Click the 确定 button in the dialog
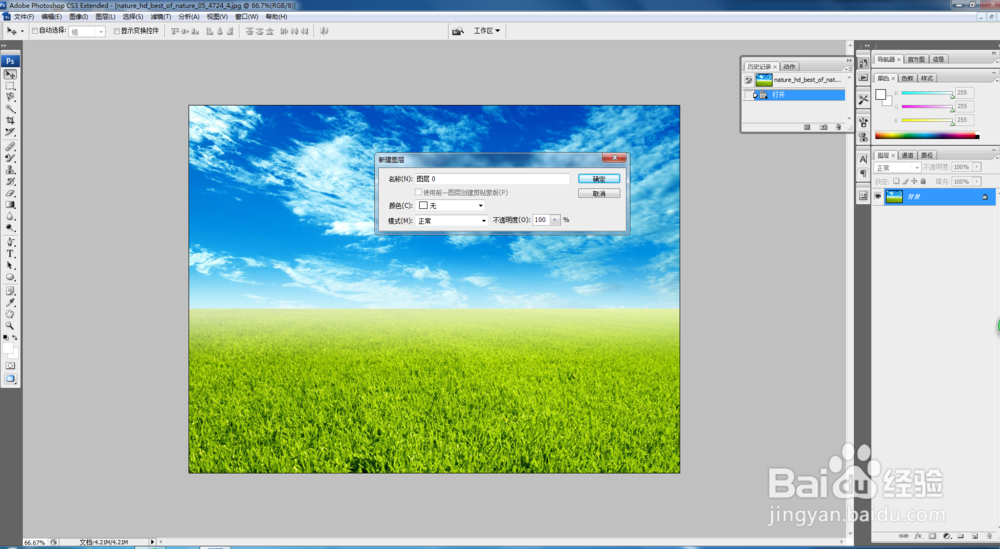1000x549 pixels. 599,179
